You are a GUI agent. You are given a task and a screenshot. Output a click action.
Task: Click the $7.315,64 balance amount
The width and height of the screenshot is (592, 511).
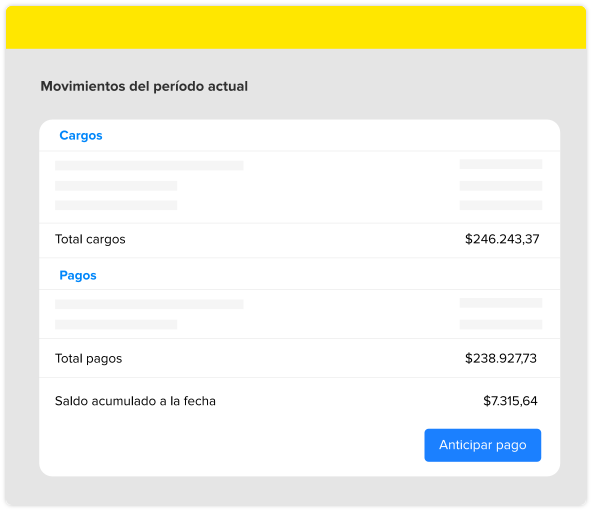[x=510, y=401]
